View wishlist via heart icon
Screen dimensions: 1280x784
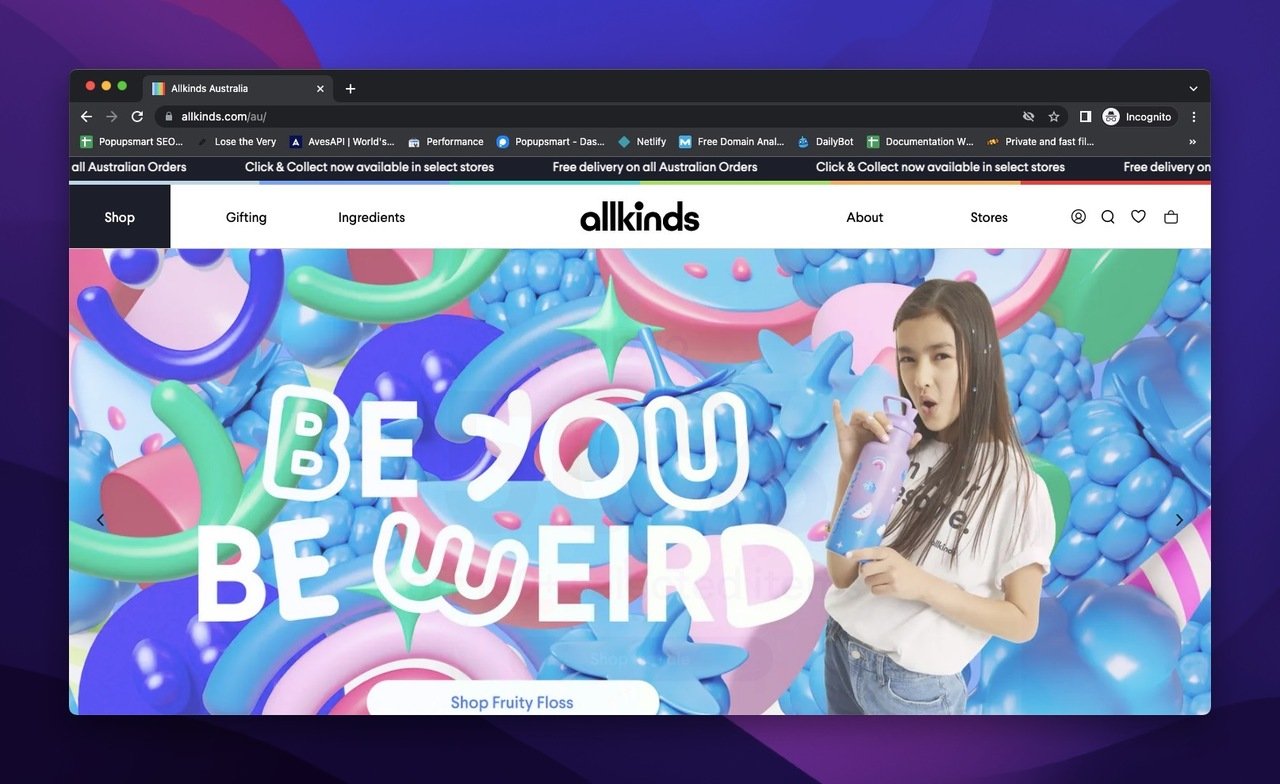(1138, 216)
